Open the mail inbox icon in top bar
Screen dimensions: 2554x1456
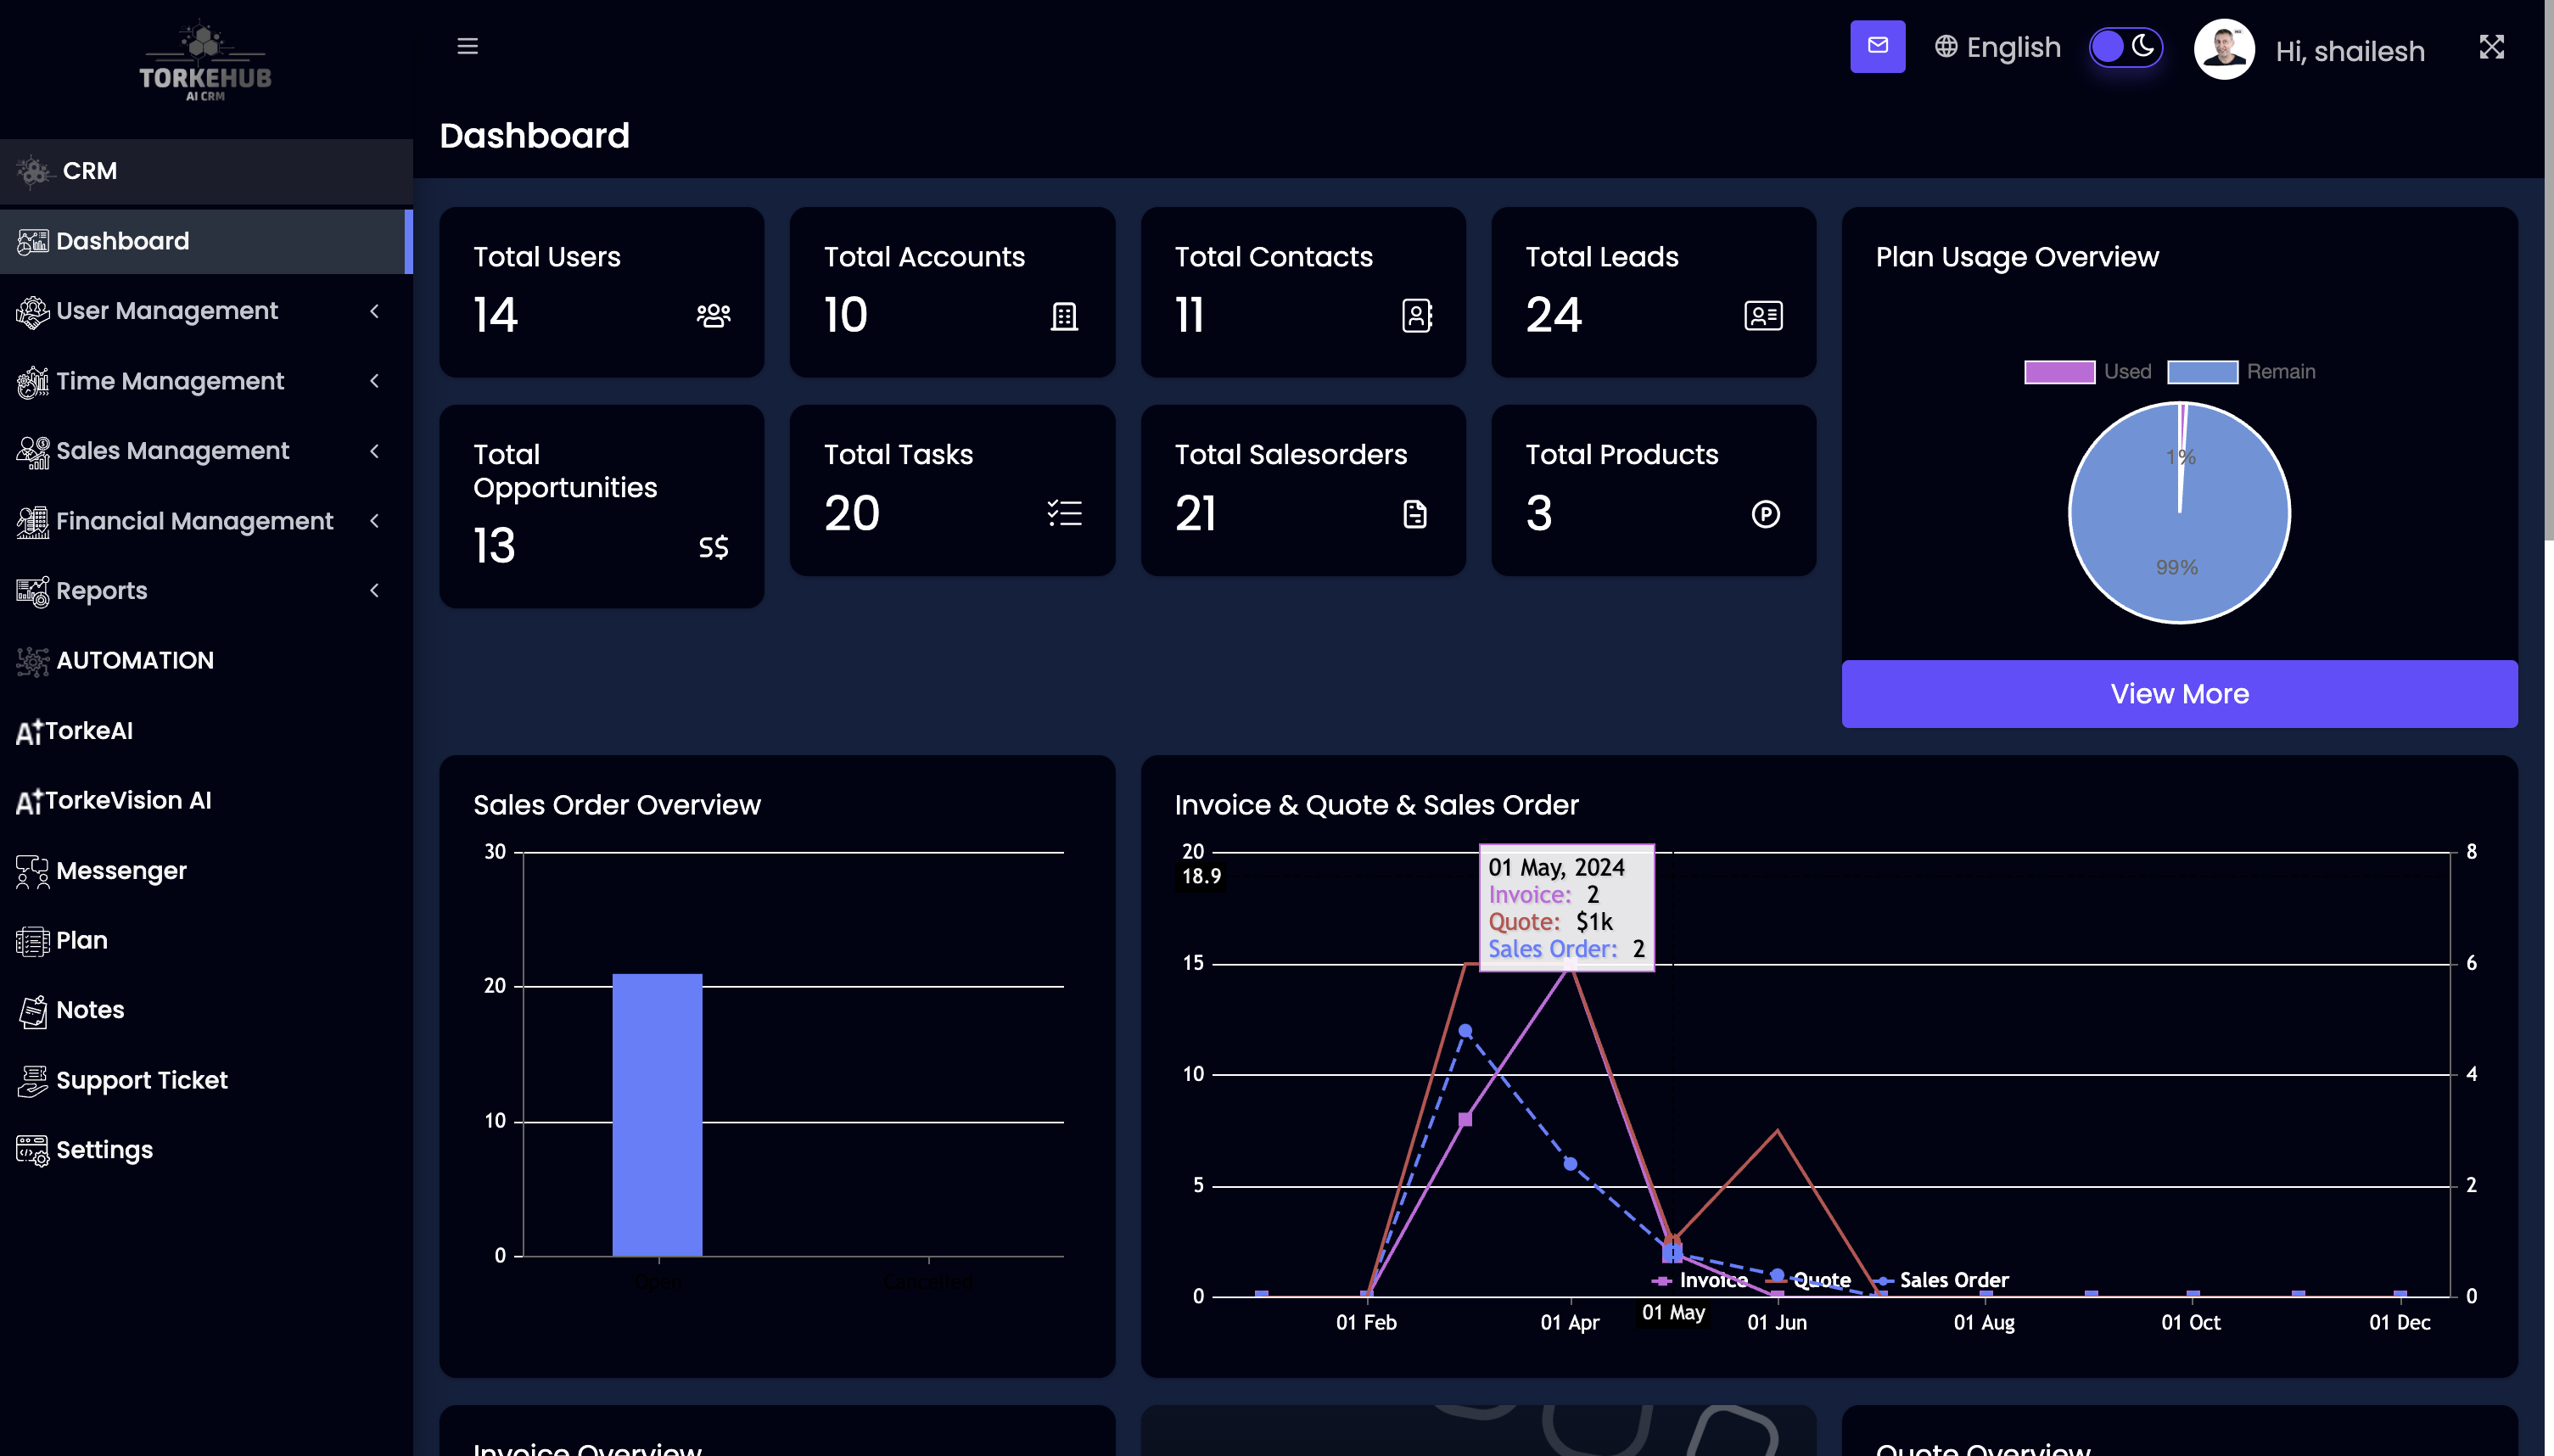pos(1878,46)
